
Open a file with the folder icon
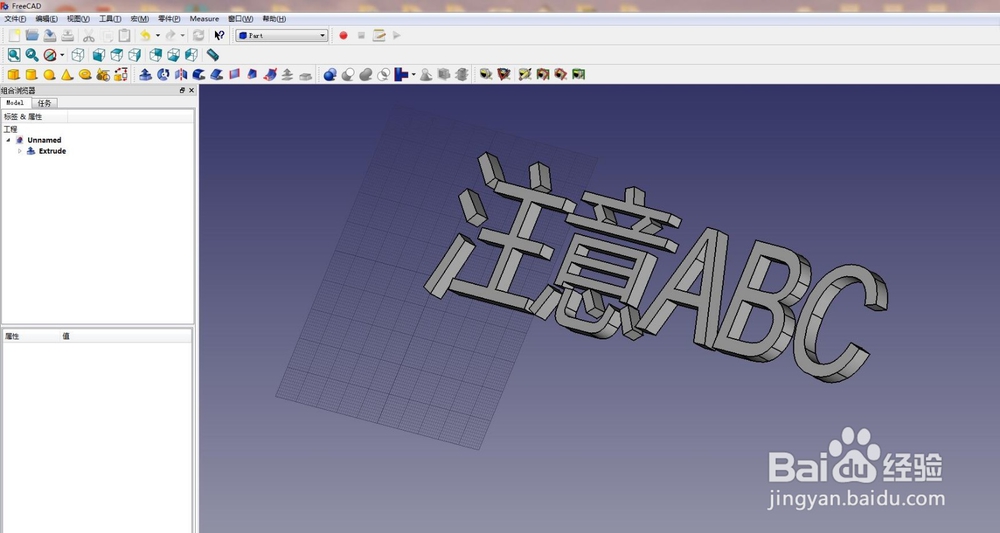pyautogui.click(x=32, y=36)
